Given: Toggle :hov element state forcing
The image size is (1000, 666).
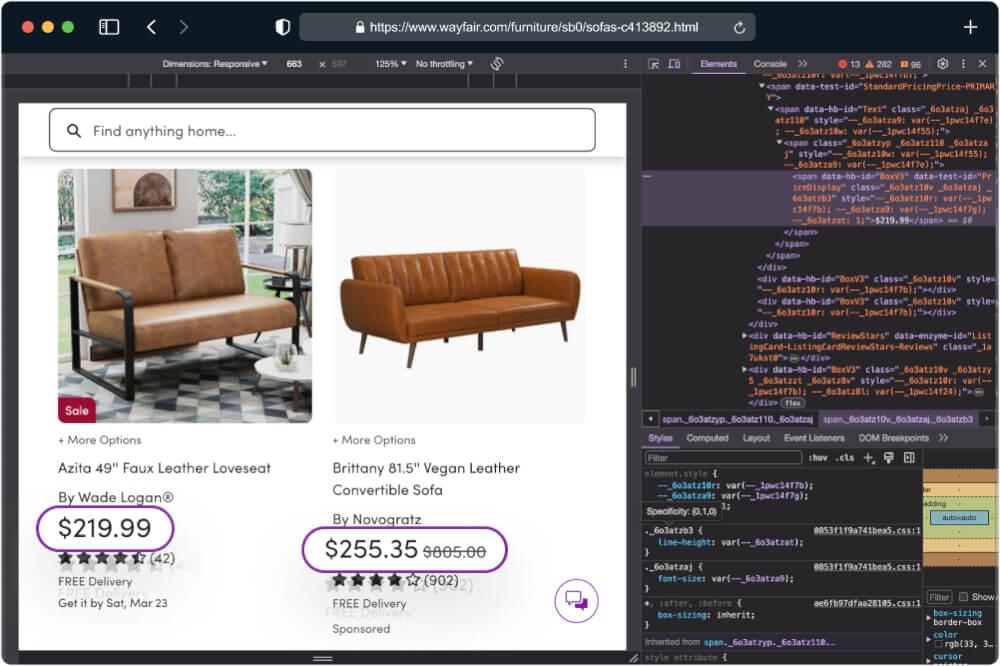Looking at the screenshot, I should coord(819,456).
